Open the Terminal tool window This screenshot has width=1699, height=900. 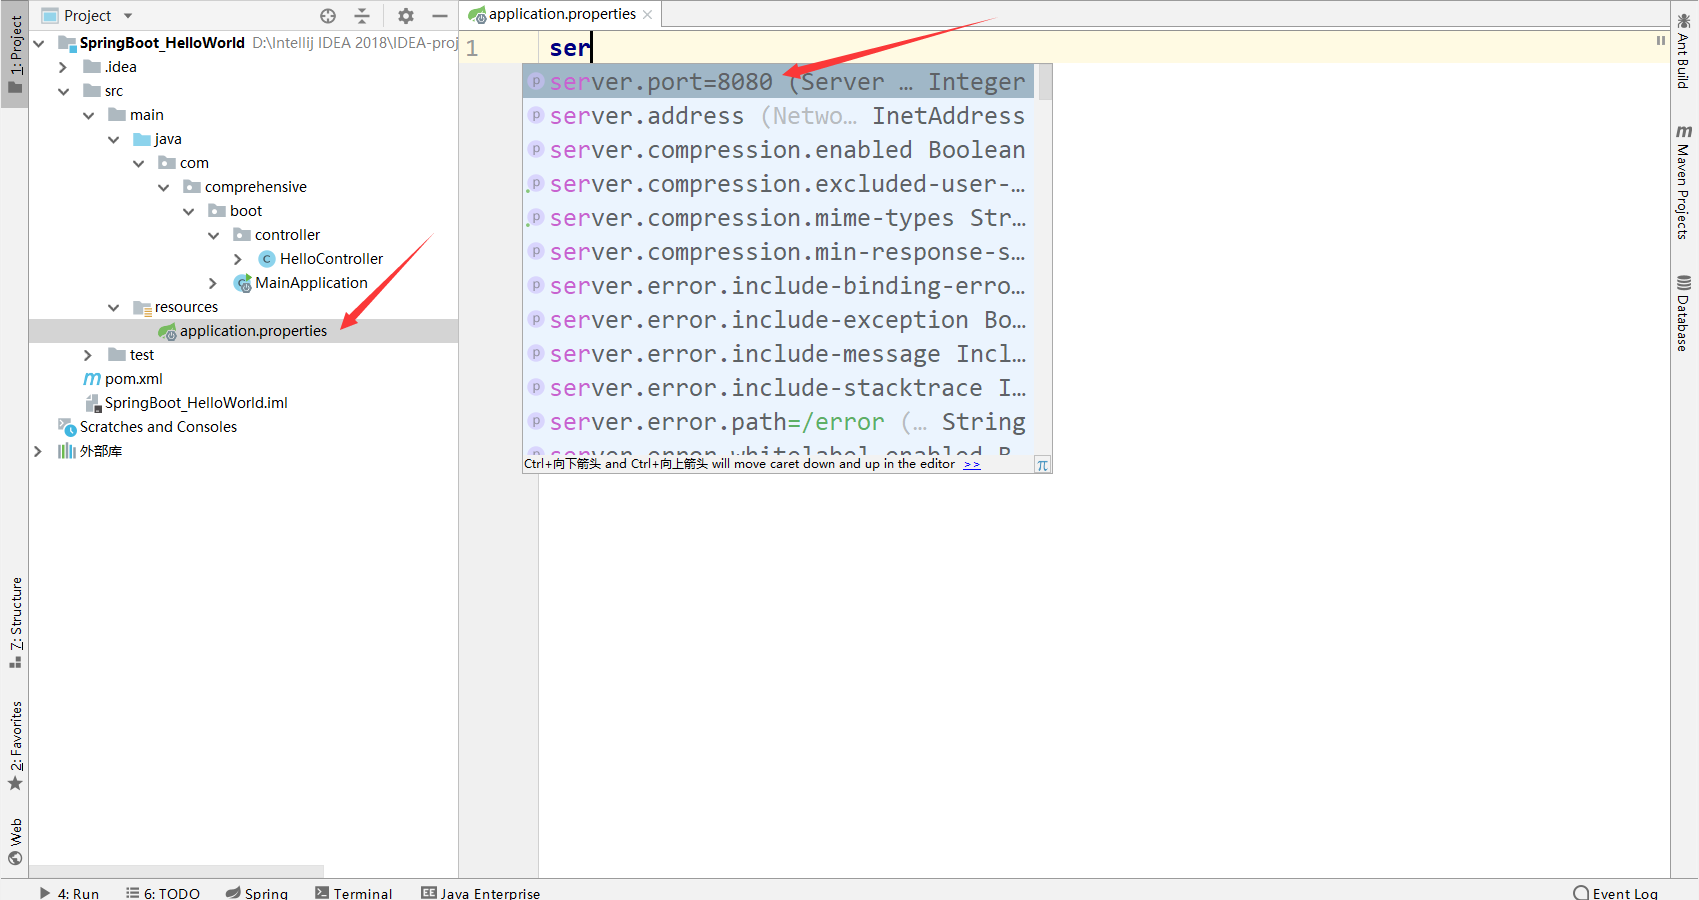coord(354,892)
